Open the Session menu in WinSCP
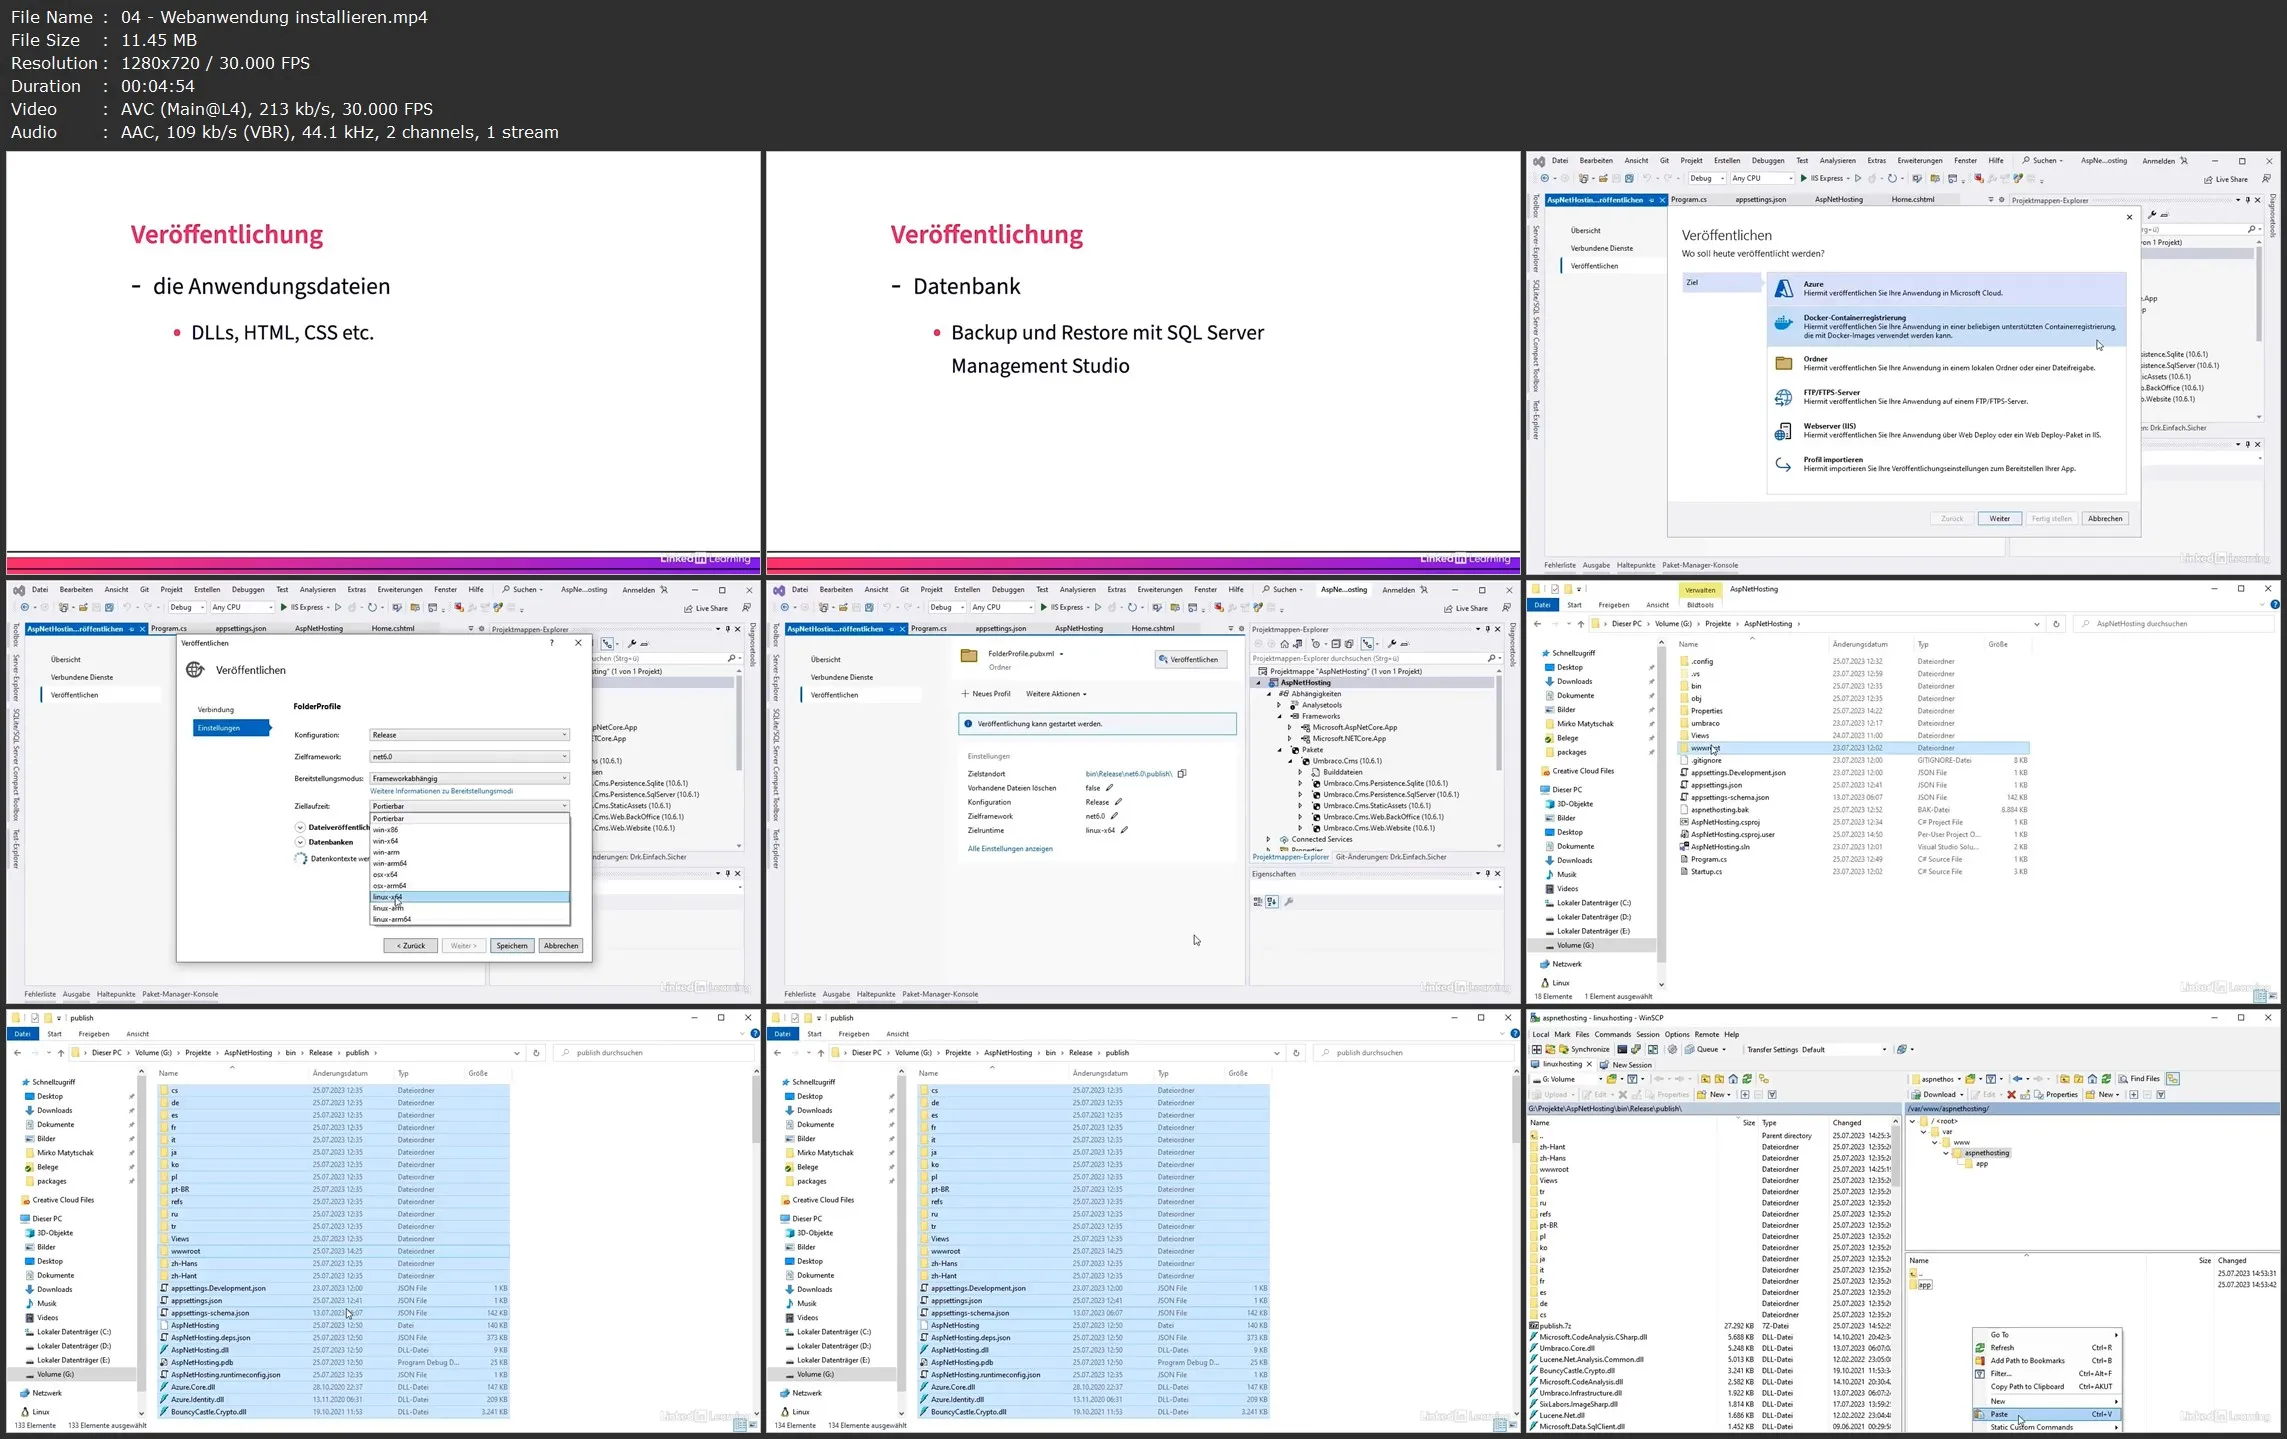This screenshot has width=2287, height=1439. (1647, 1034)
